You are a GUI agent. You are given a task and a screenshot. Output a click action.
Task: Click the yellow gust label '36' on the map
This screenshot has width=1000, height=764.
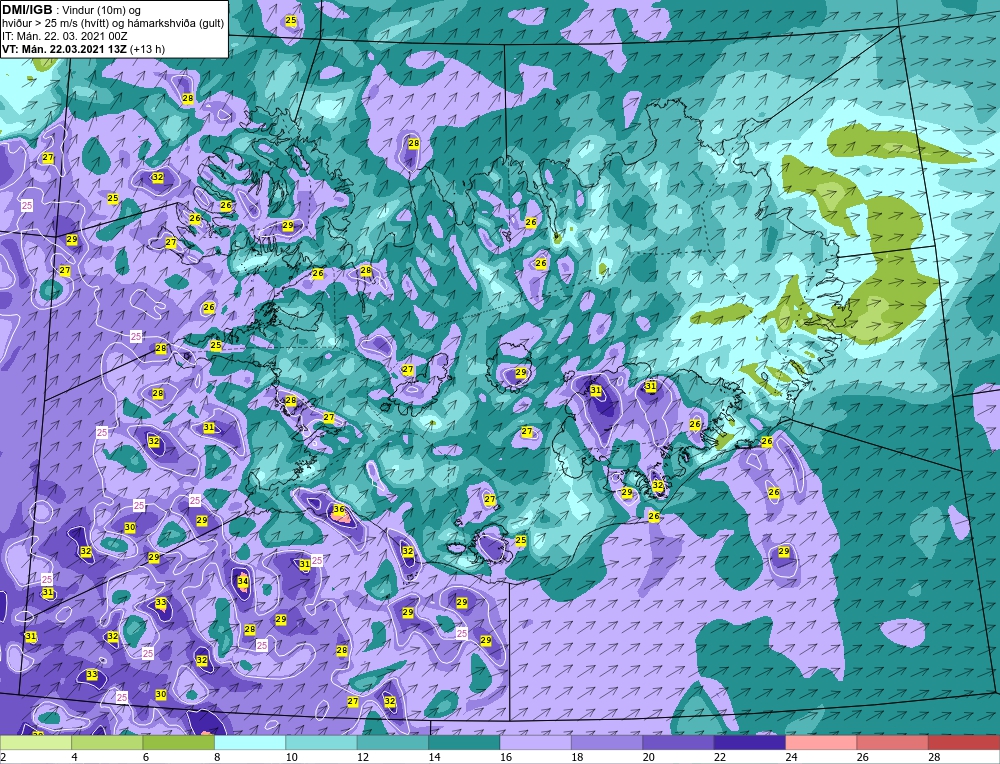click(x=339, y=510)
